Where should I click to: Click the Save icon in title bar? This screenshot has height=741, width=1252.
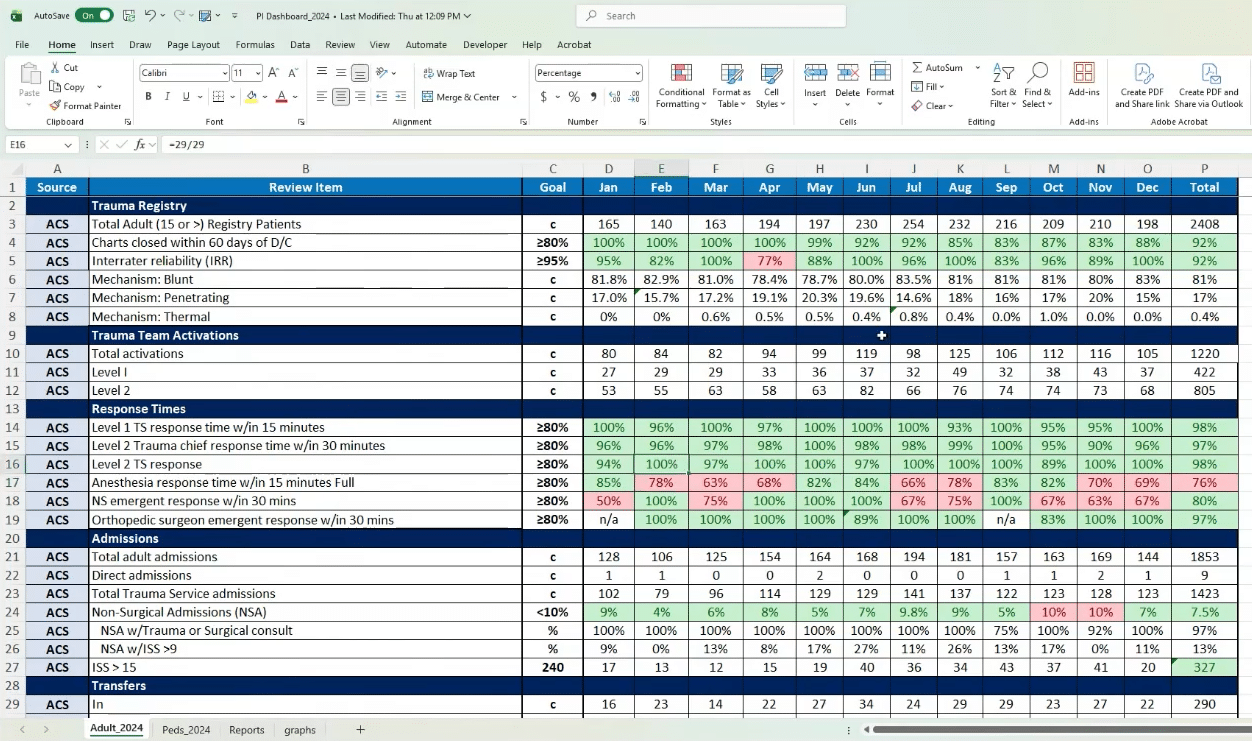(x=128, y=16)
